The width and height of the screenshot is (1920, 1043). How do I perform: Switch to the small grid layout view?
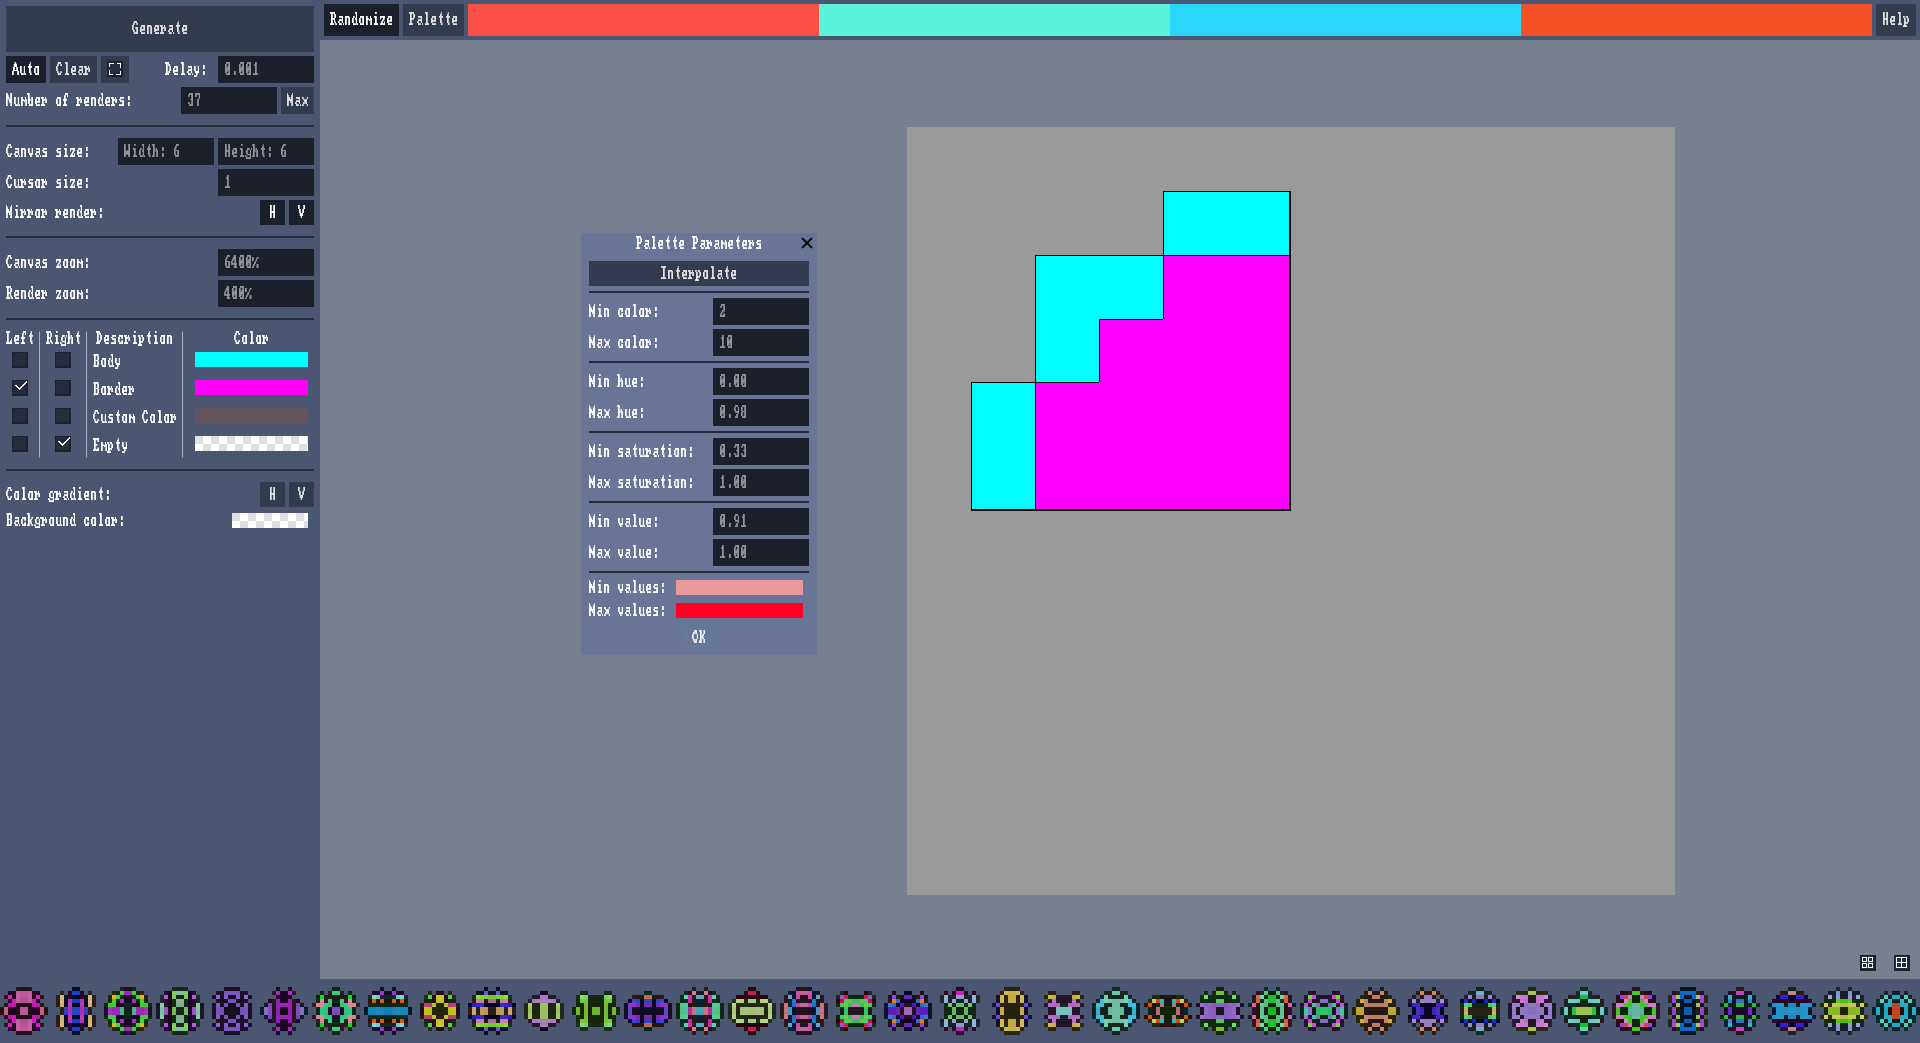pyautogui.click(x=1867, y=963)
